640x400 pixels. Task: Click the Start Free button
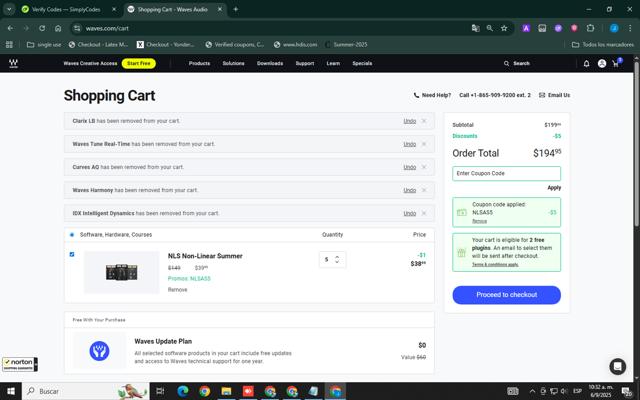tap(139, 63)
